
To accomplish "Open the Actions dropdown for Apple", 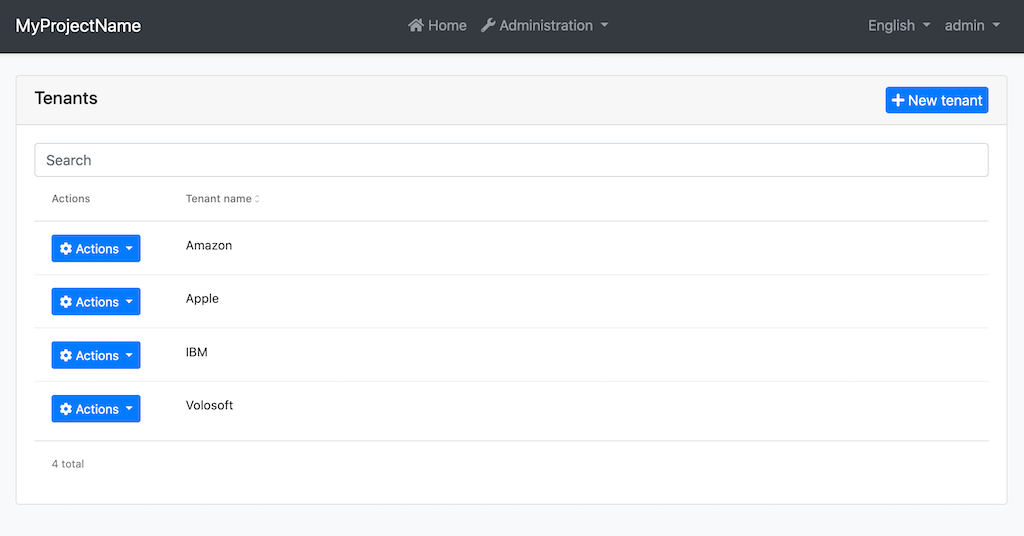I will tap(96, 302).
